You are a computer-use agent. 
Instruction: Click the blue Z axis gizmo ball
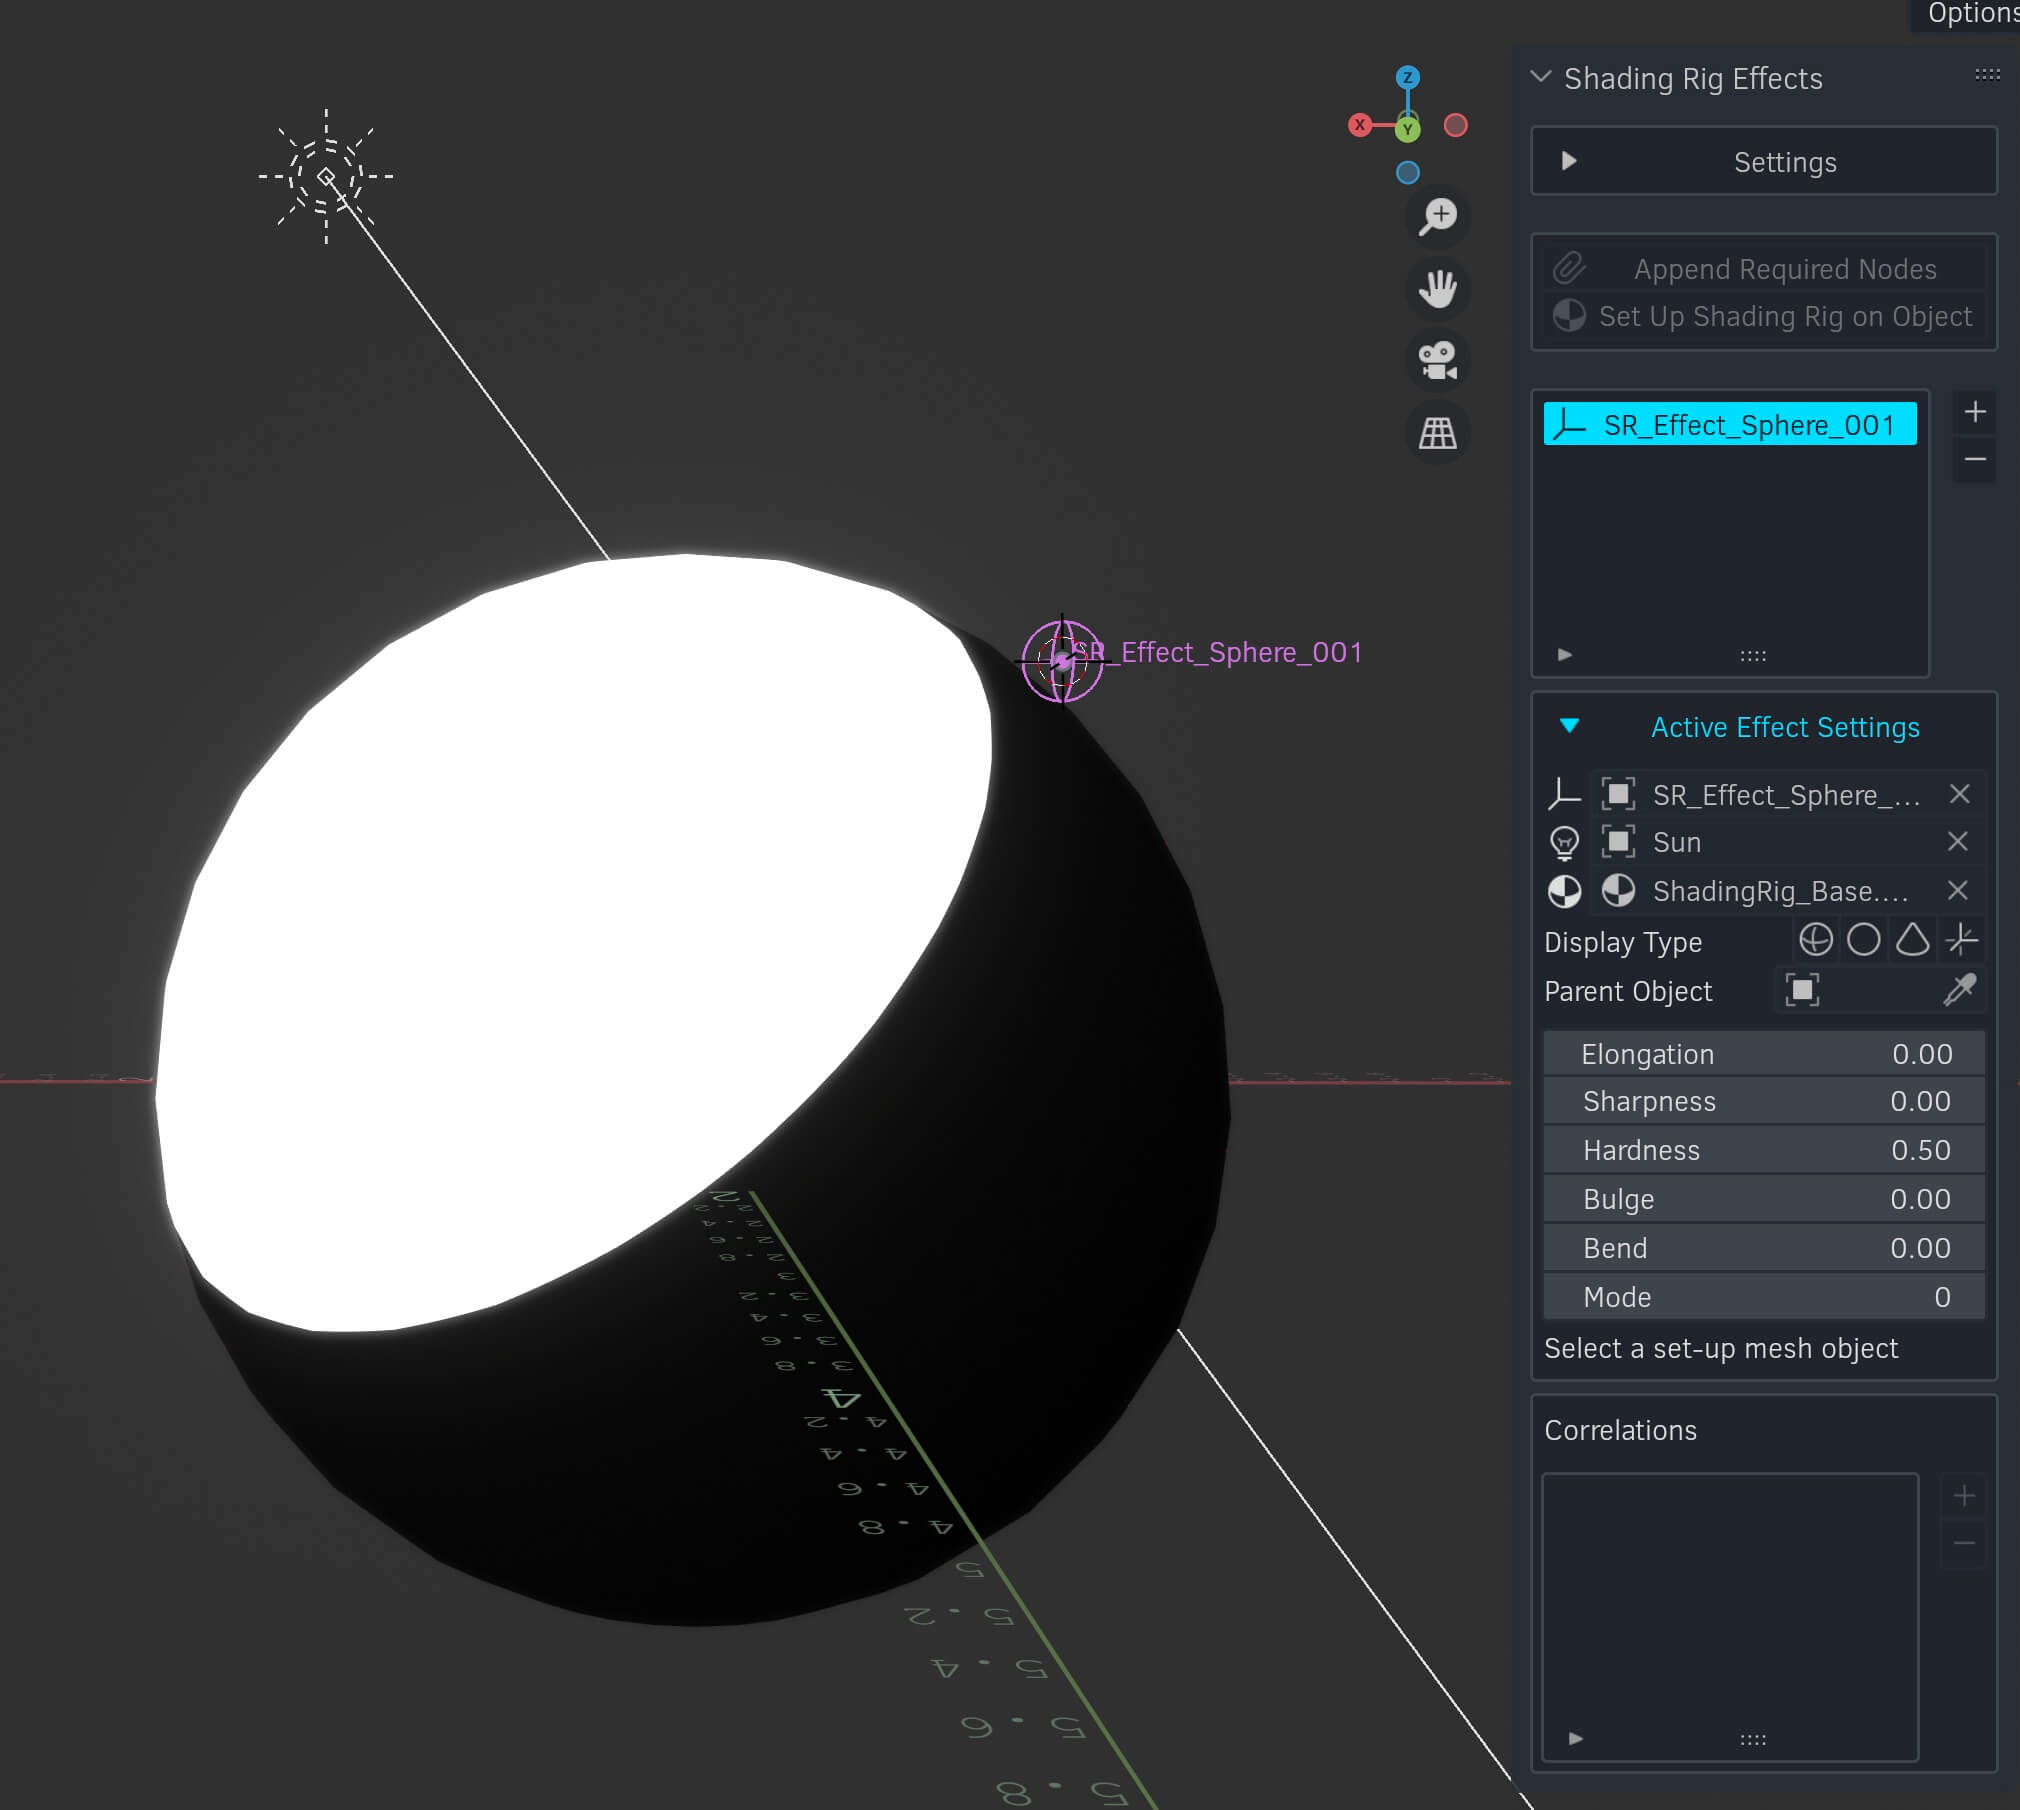(1408, 78)
